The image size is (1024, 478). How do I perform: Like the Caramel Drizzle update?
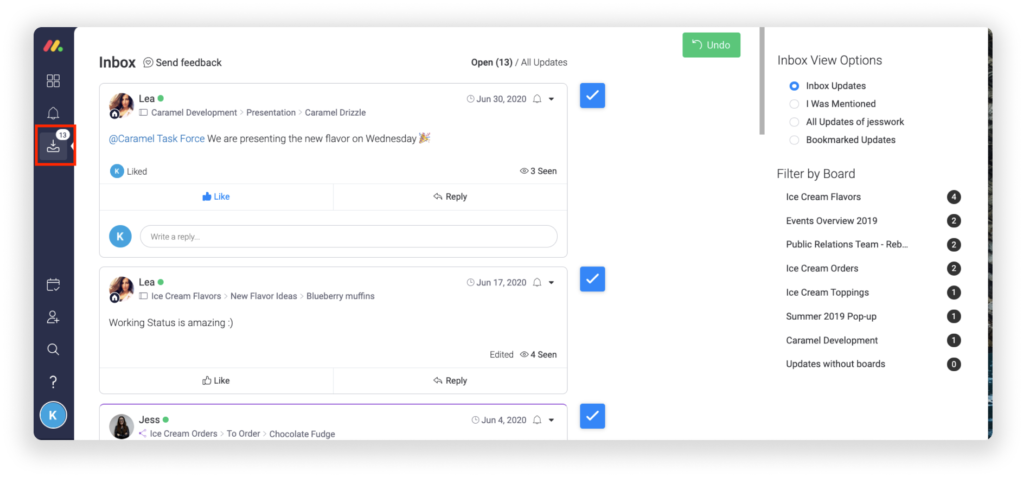216,197
